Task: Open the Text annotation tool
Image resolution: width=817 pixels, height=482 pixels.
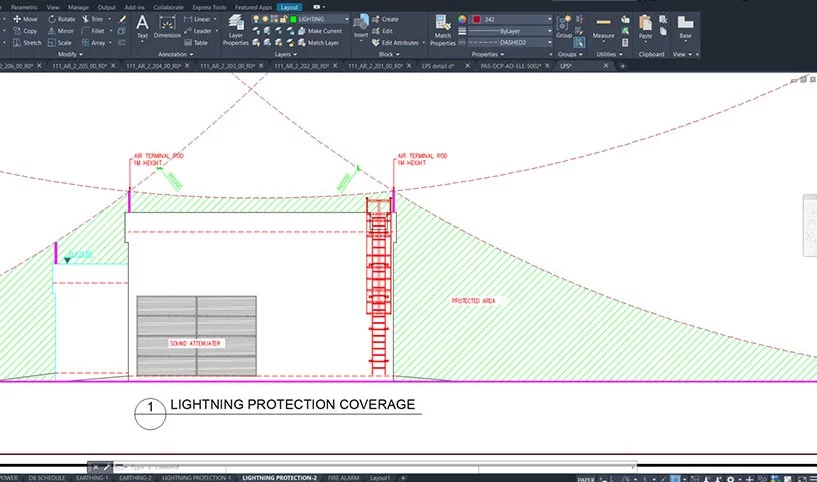Action: (142, 25)
